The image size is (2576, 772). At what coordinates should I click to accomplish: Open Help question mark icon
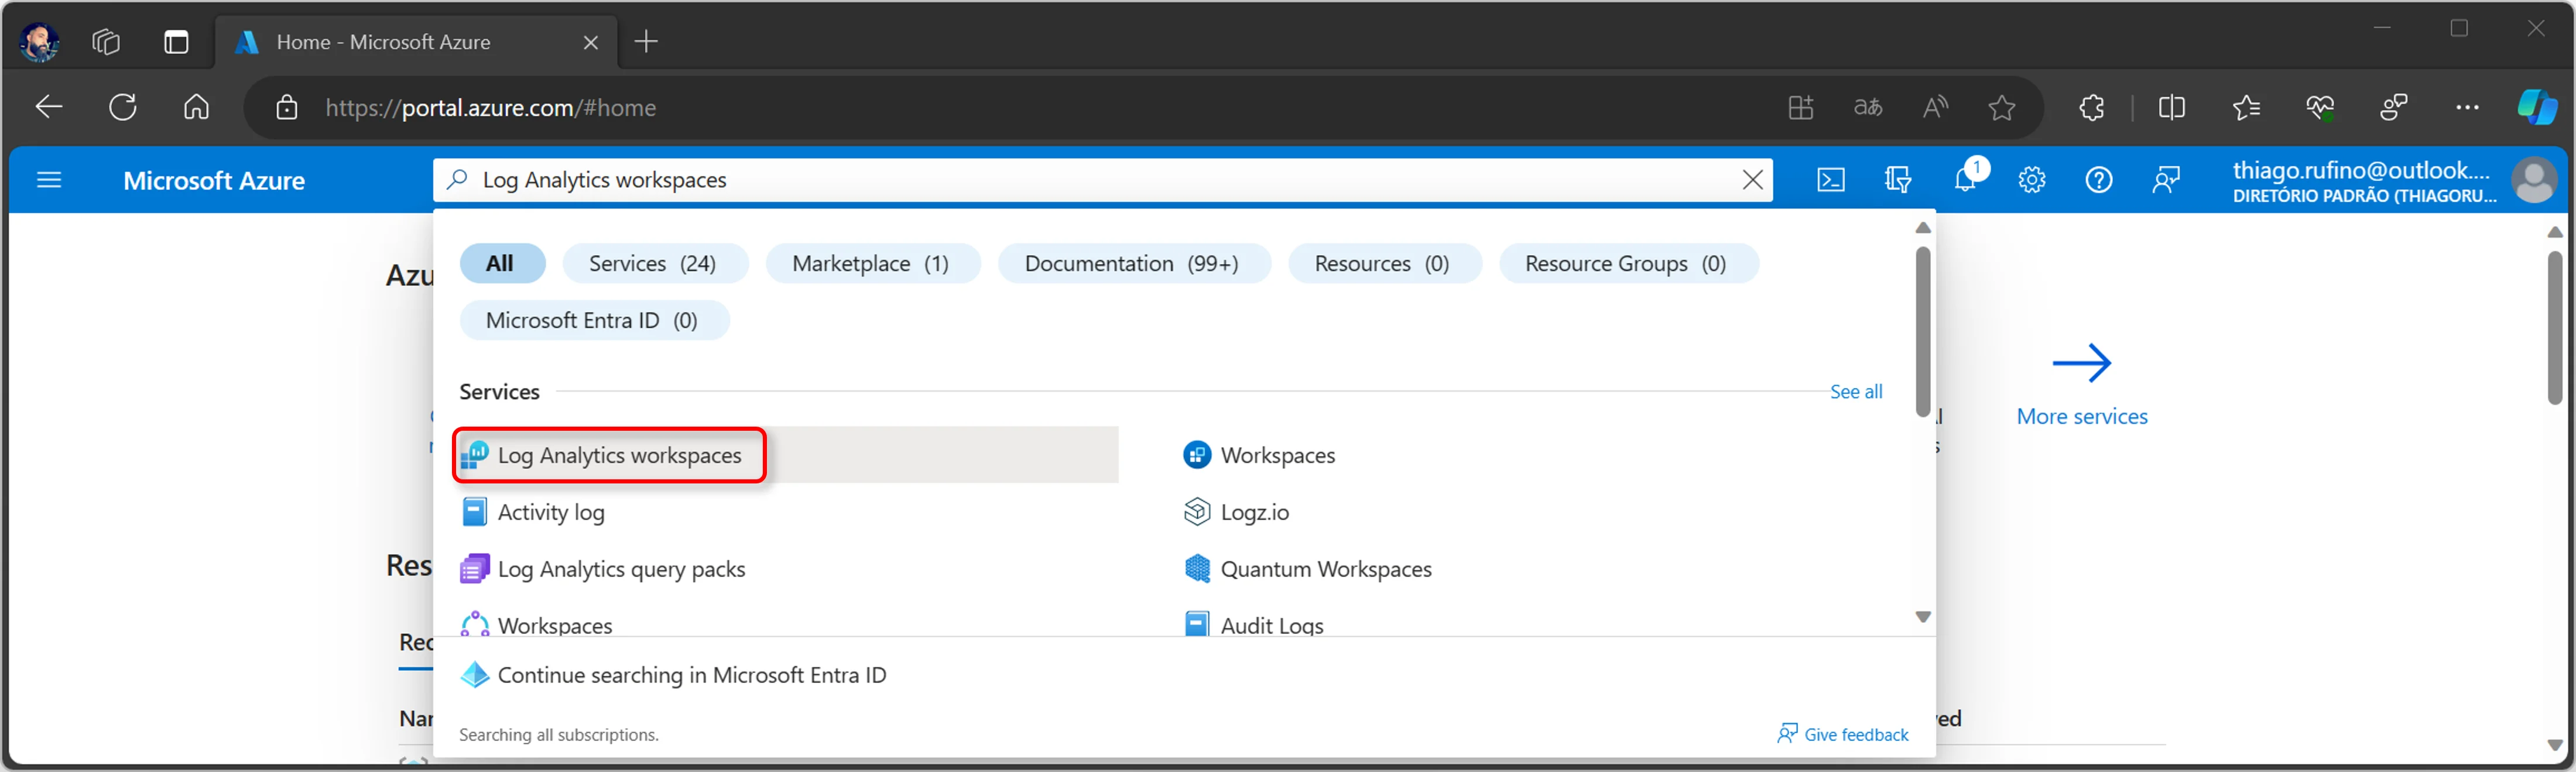click(x=2098, y=180)
